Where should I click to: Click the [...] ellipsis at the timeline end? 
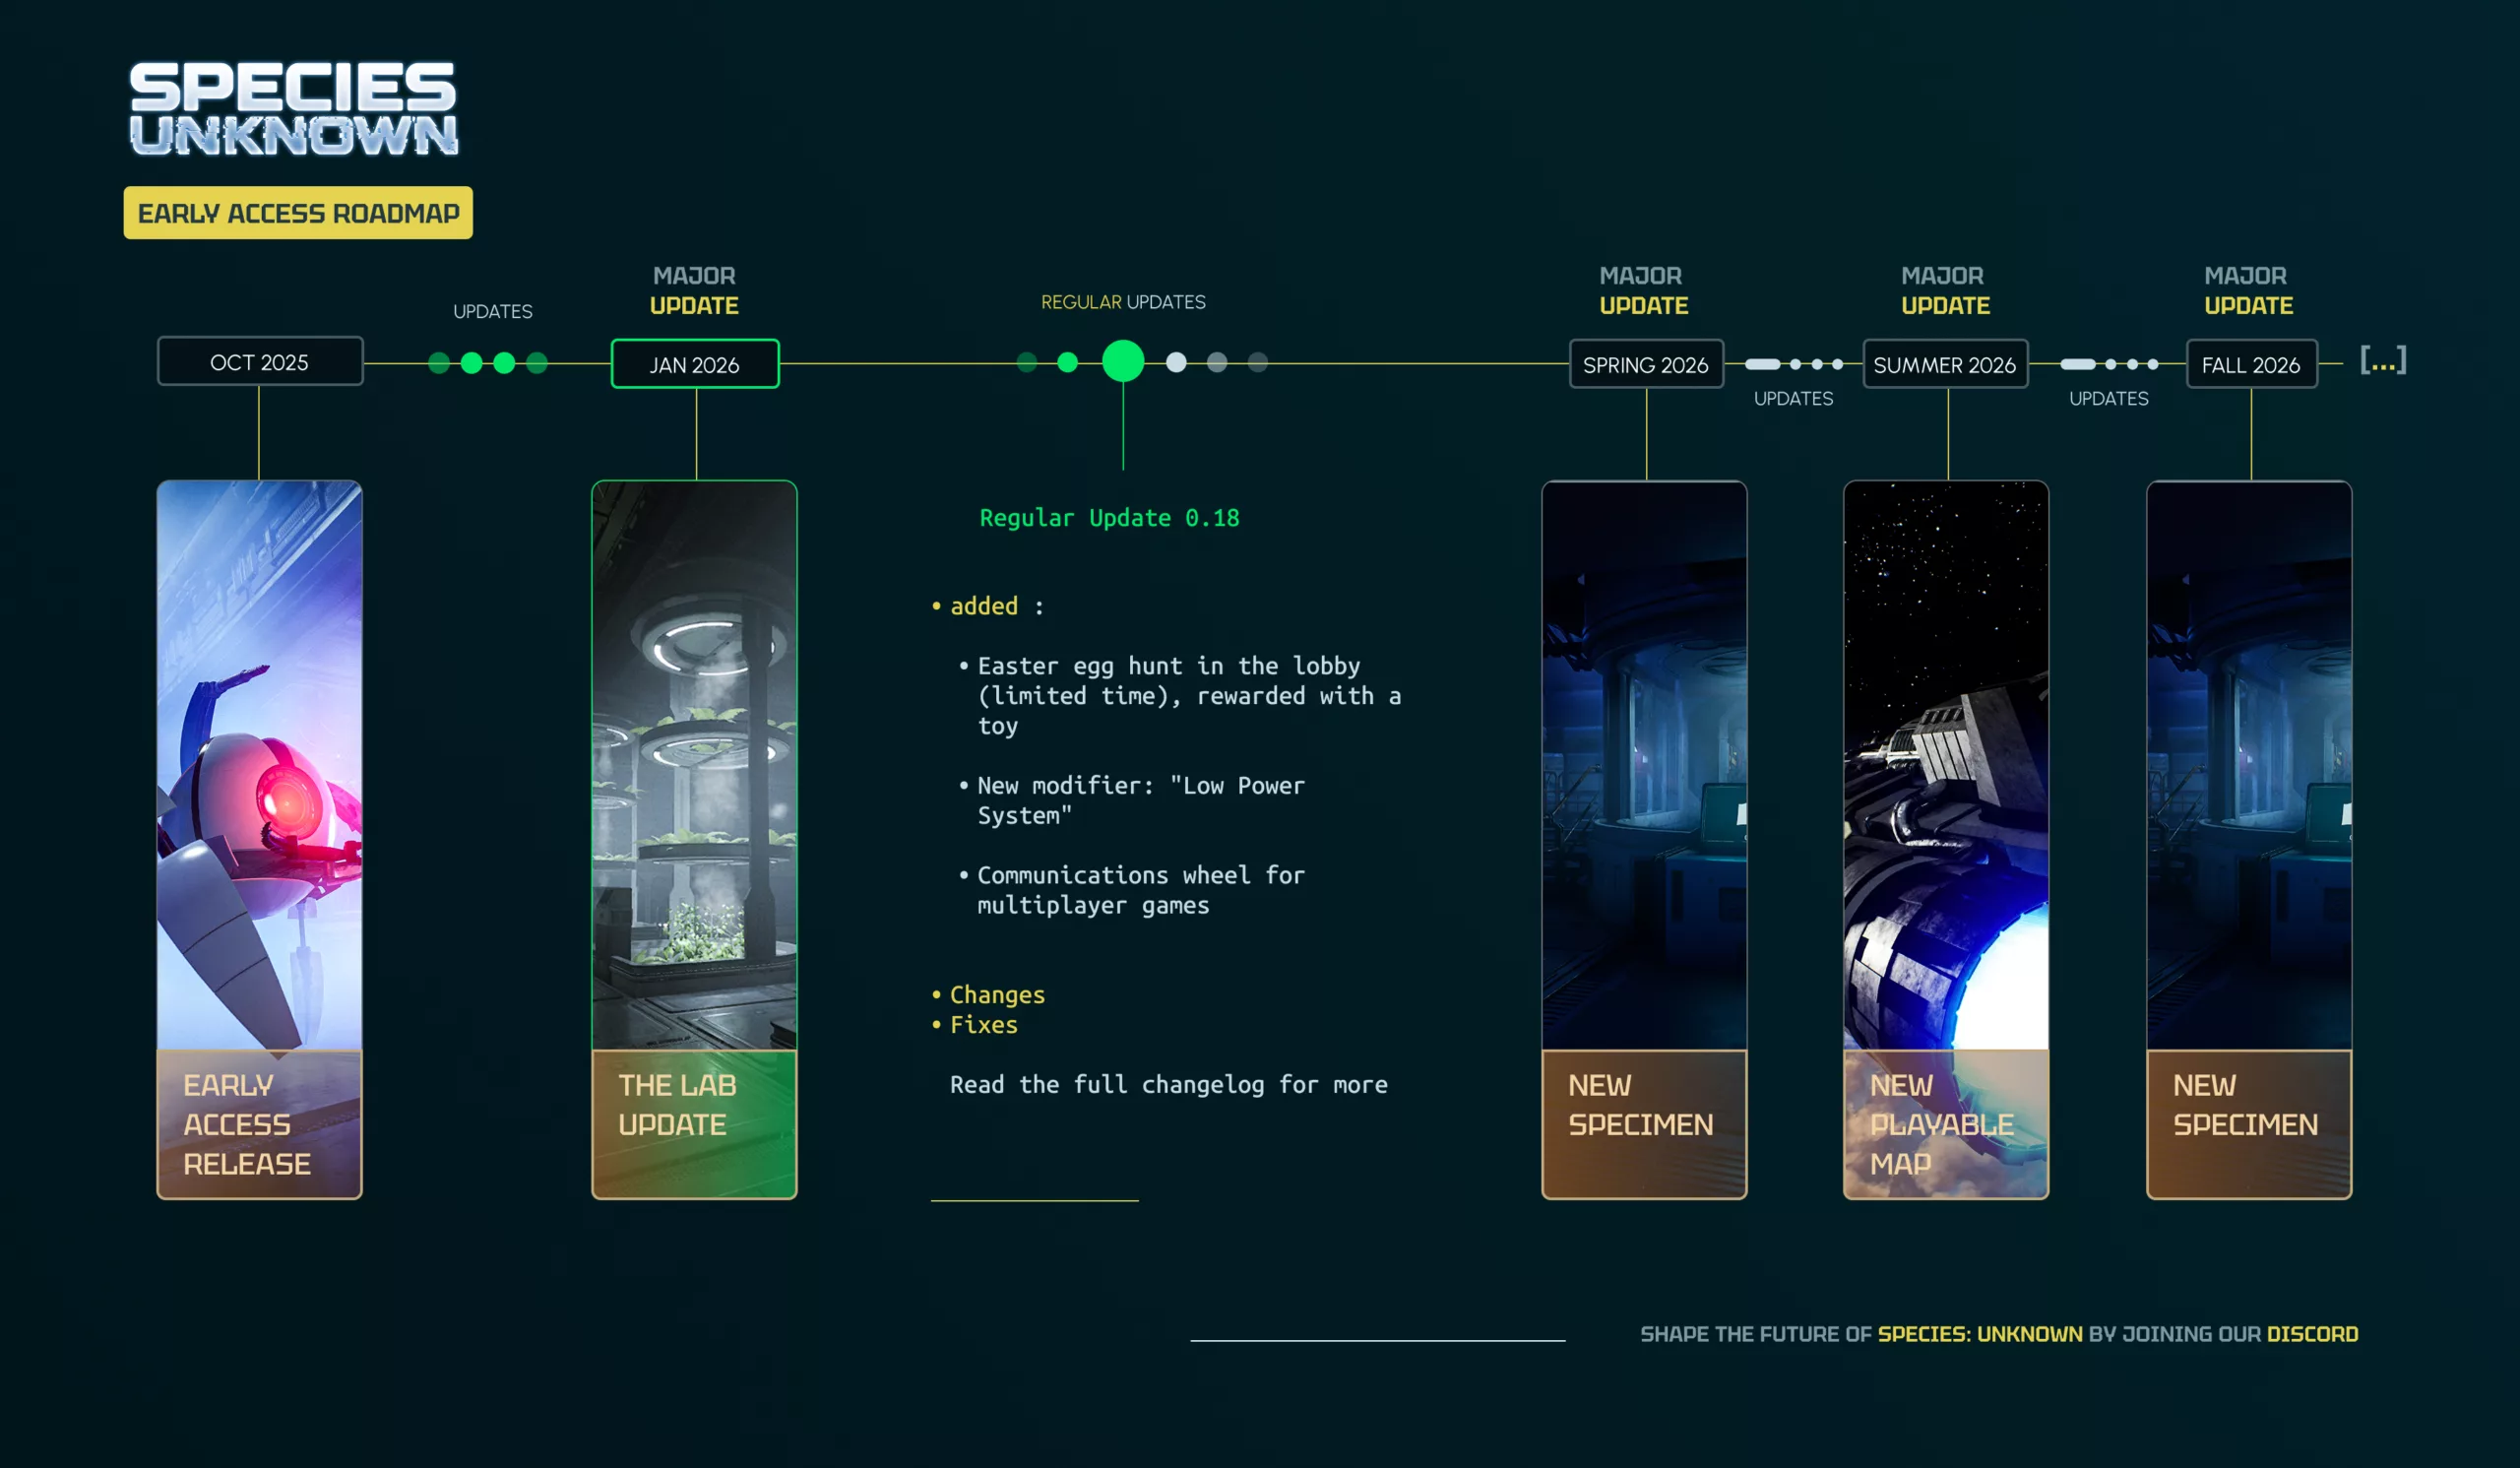pos(2383,360)
